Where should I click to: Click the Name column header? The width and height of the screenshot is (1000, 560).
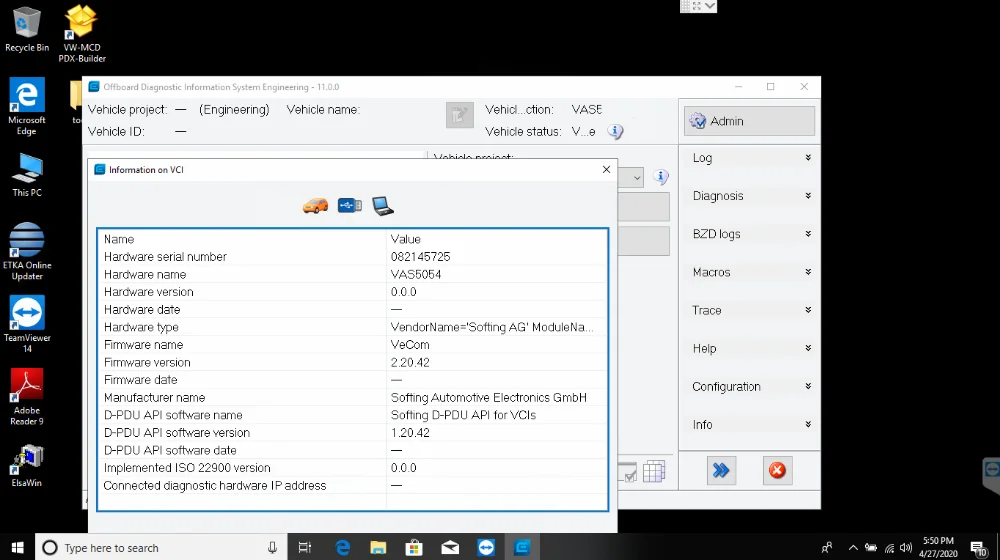click(x=119, y=239)
